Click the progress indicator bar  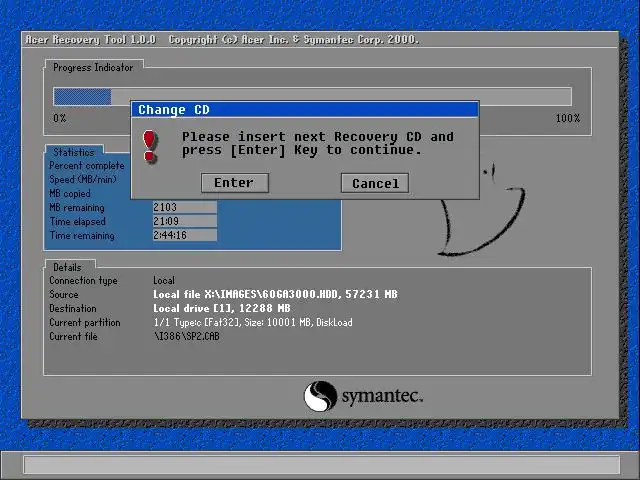(312, 97)
